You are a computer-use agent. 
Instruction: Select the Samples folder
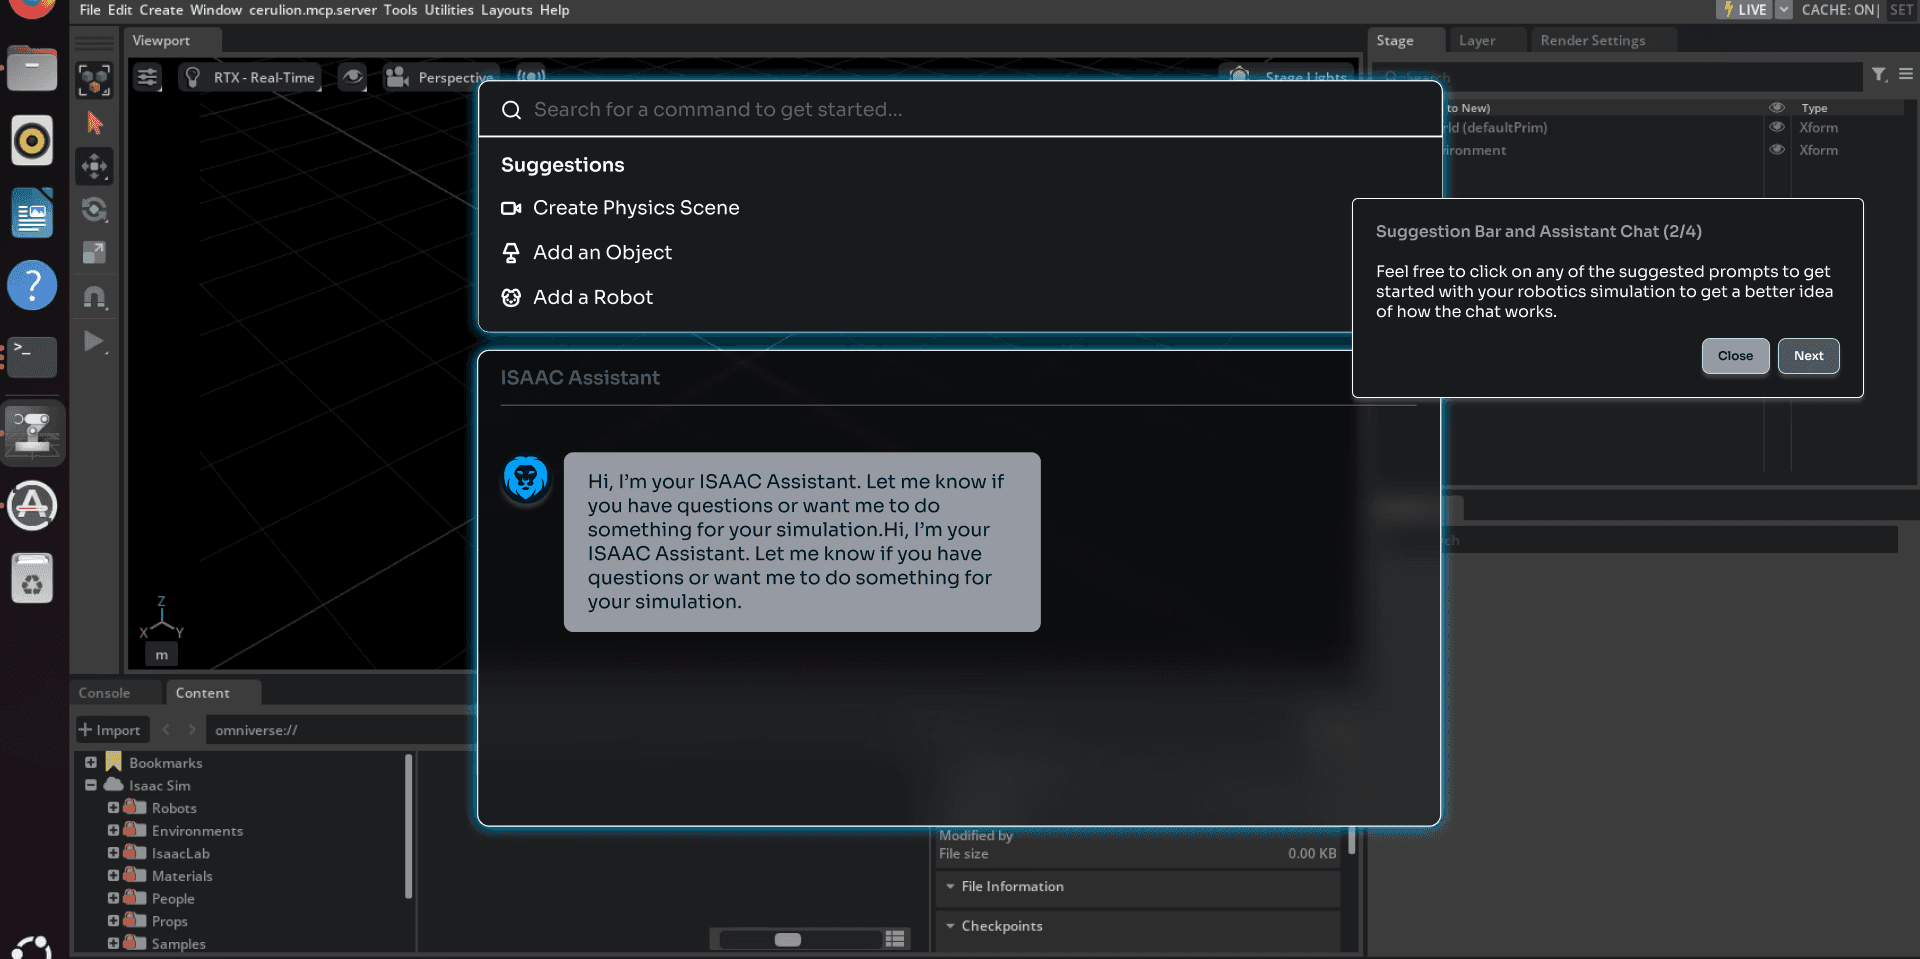click(x=178, y=944)
